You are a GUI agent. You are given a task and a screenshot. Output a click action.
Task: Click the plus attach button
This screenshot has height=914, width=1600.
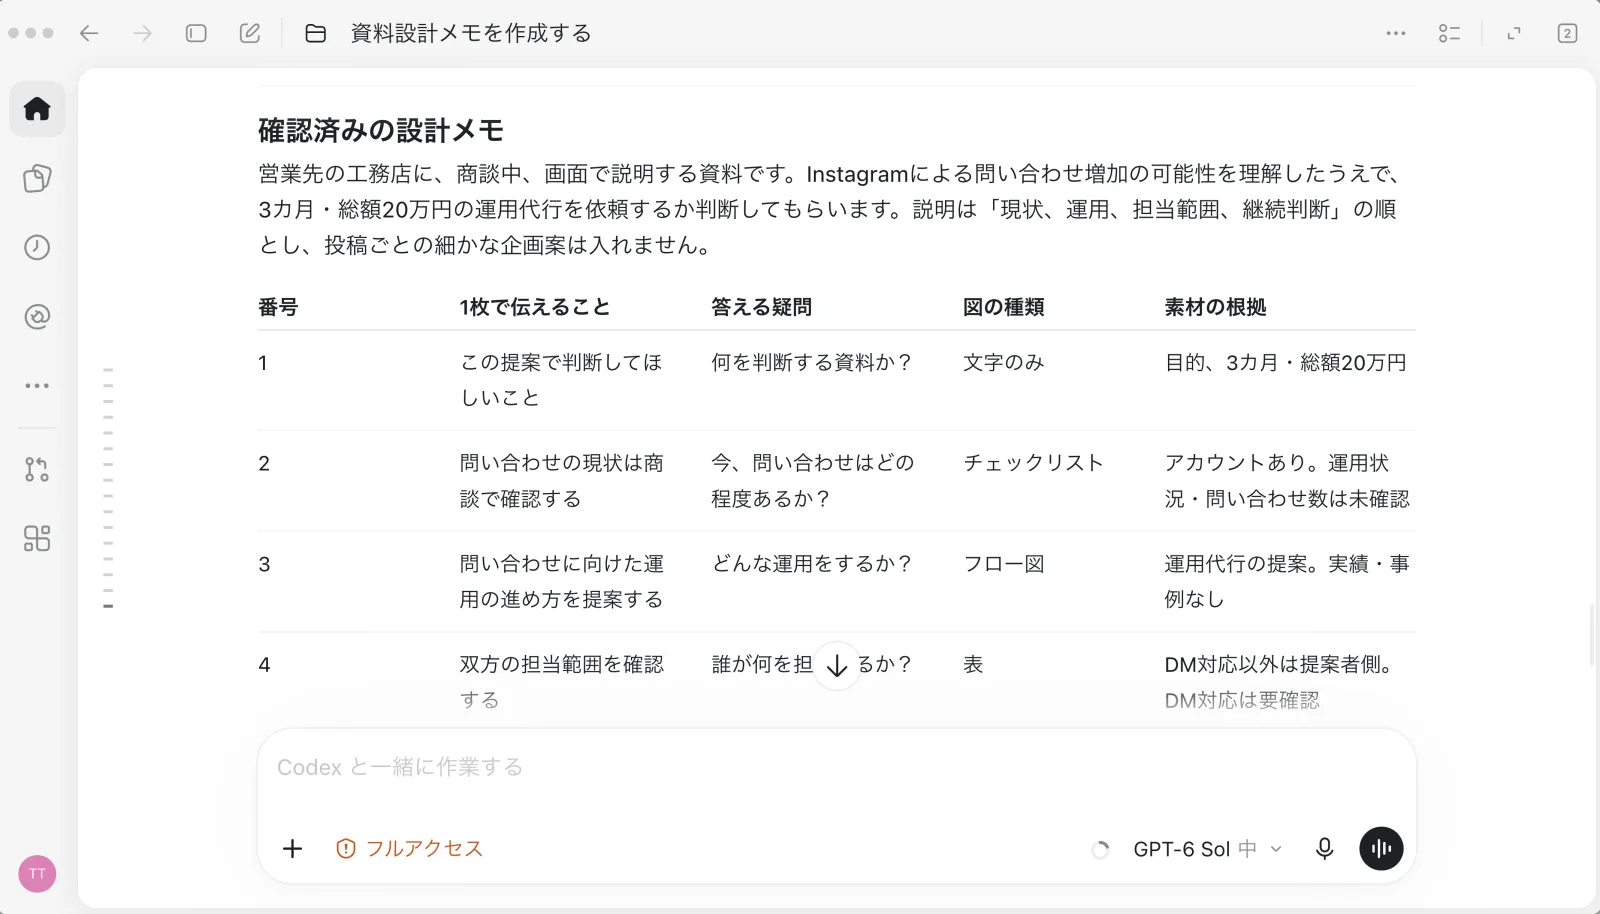coord(292,849)
